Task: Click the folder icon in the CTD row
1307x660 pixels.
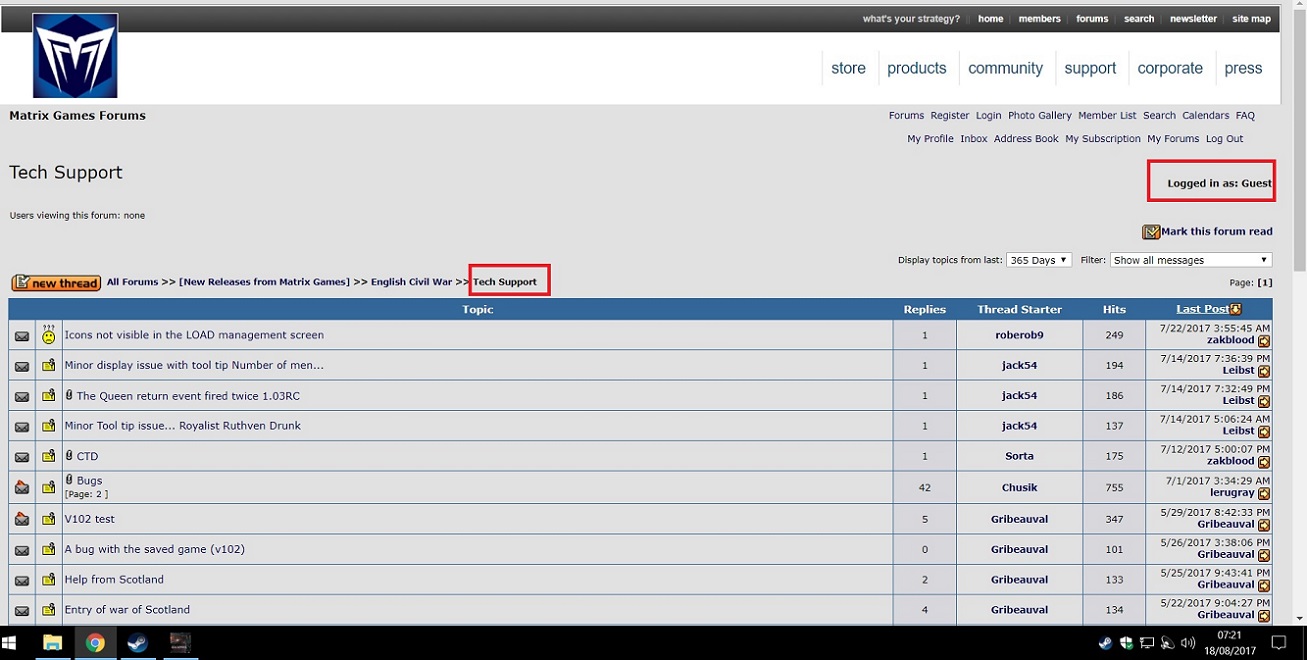Action: click(48, 456)
